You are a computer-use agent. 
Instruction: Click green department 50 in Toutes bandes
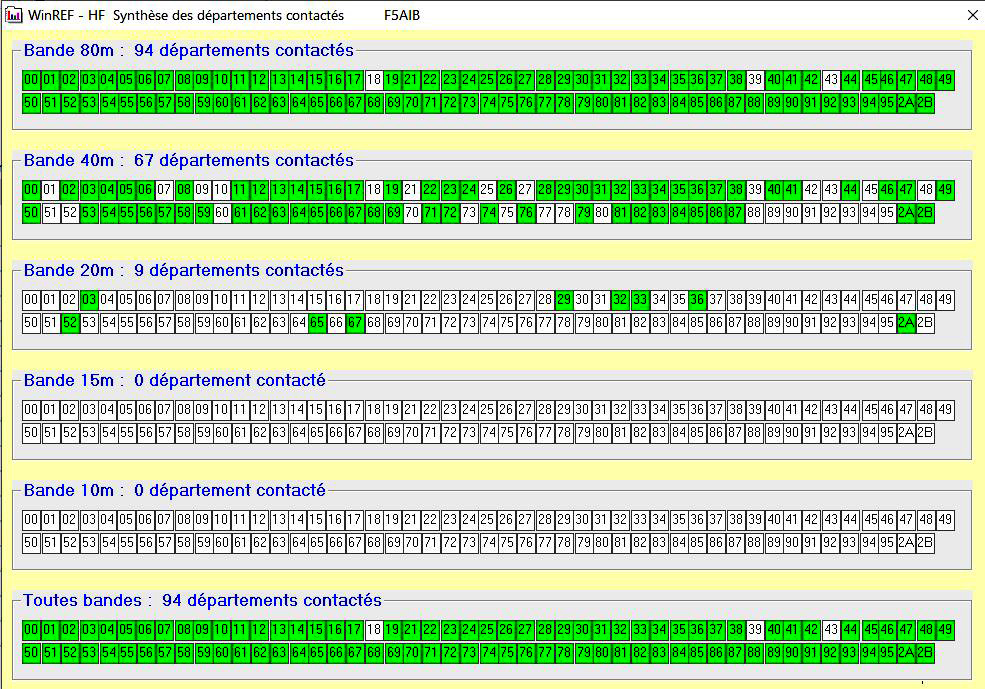31,653
